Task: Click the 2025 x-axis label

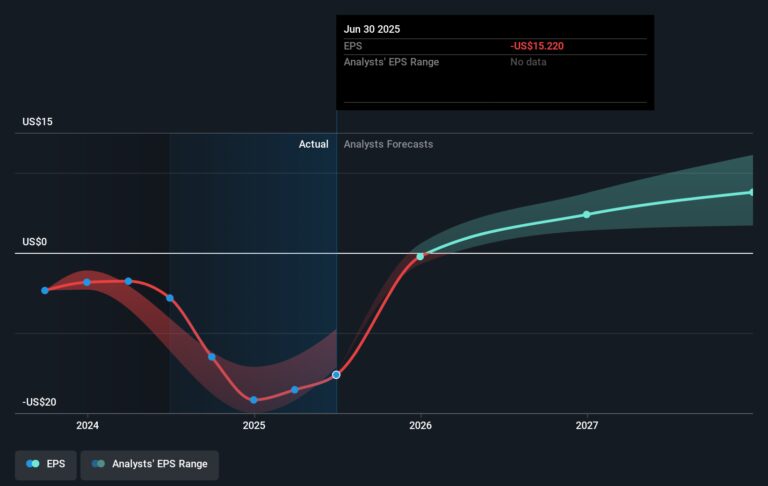Action: tap(254, 425)
